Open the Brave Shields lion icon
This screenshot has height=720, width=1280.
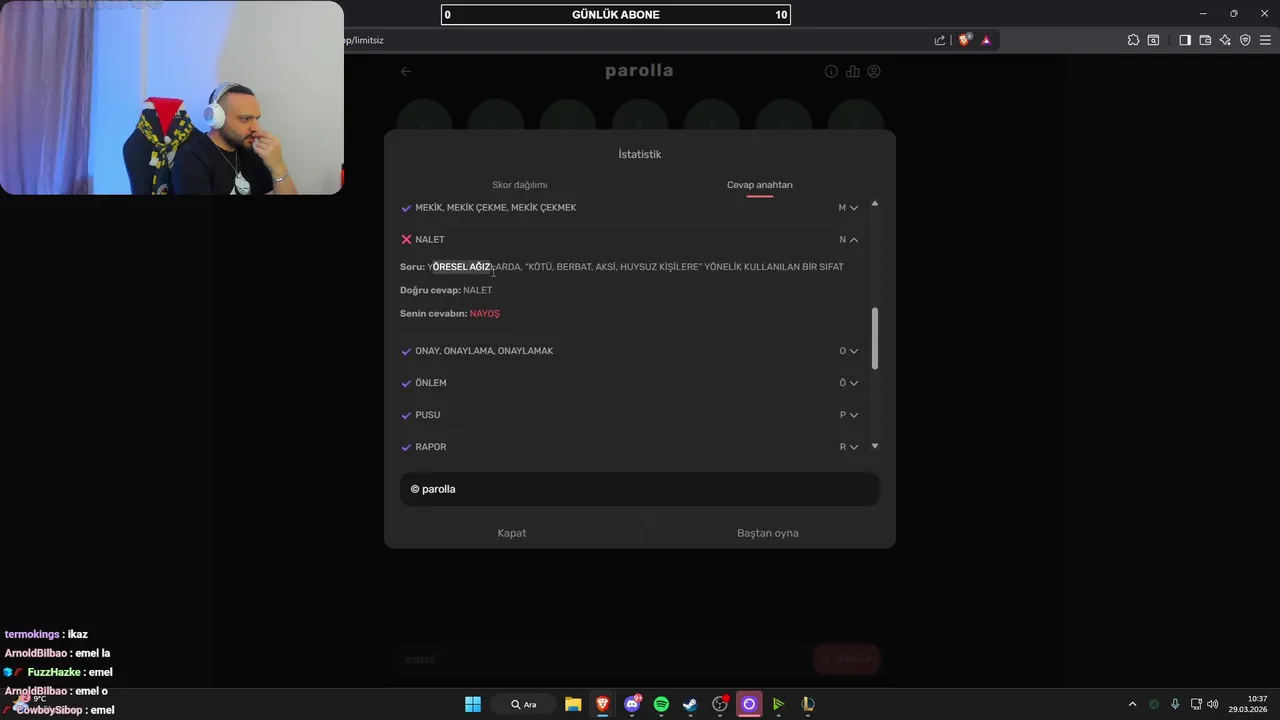(x=964, y=40)
